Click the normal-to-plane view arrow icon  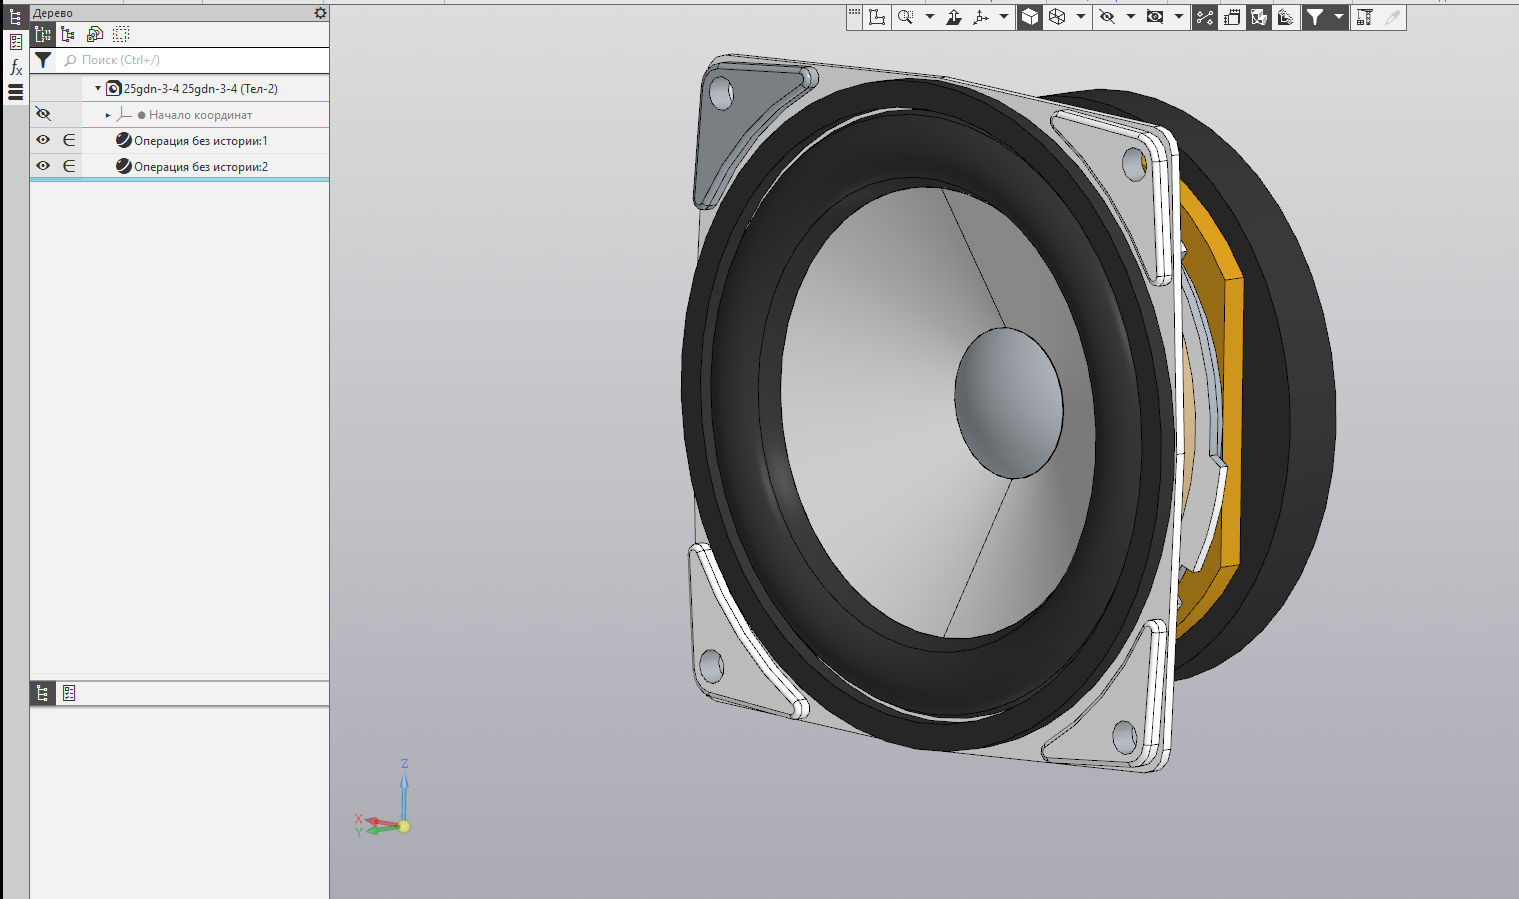pyautogui.click(x=954, y=17)
